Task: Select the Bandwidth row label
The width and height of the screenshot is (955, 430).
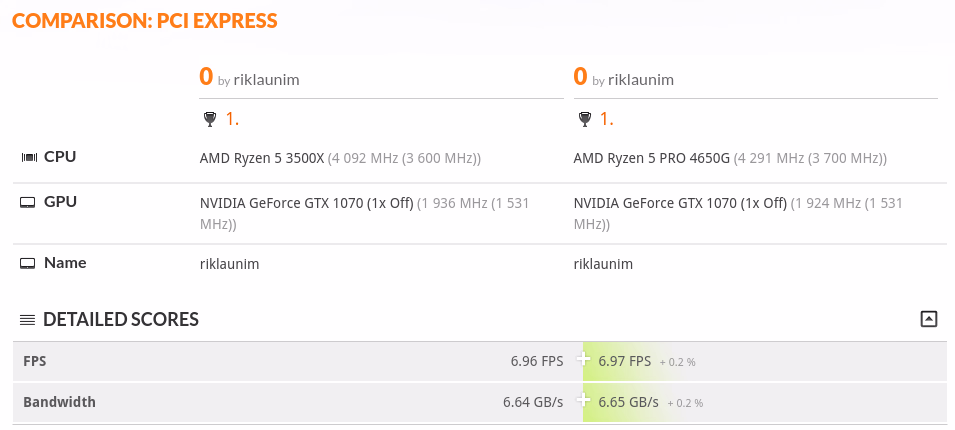Action: (x=59, y=402)
